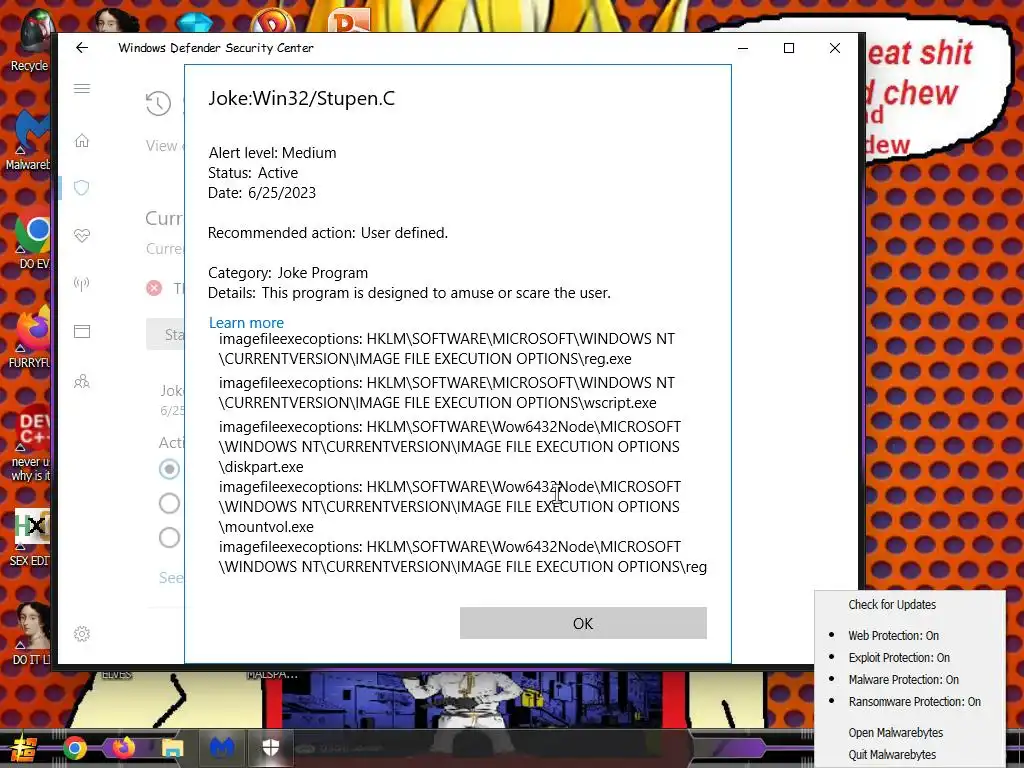
Task: Open Dev C++ desktop shortcut
Action: pyautogui.click(x=31, y=444)
